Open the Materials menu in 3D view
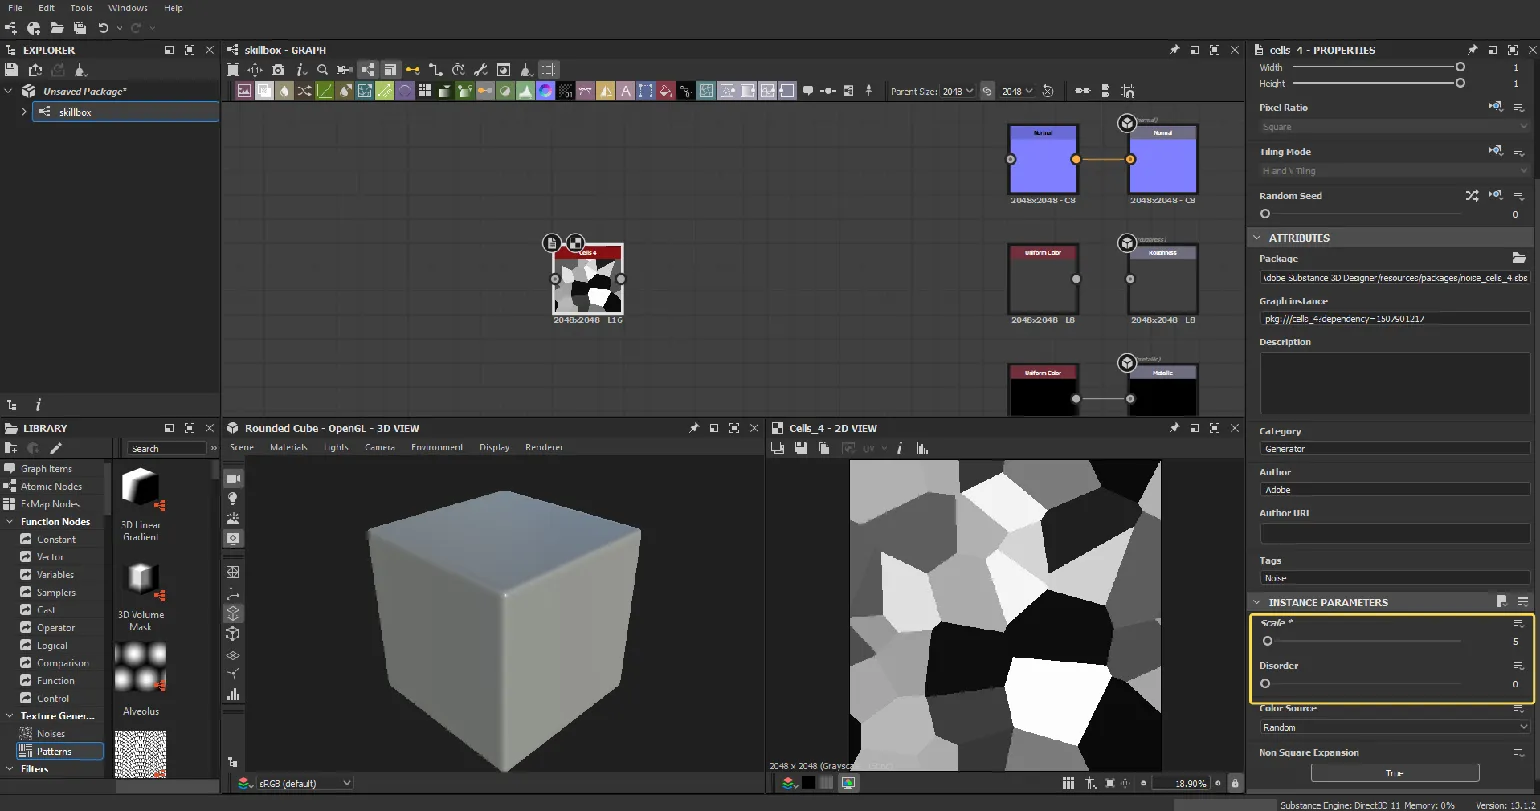 click(x=289, y=447)
